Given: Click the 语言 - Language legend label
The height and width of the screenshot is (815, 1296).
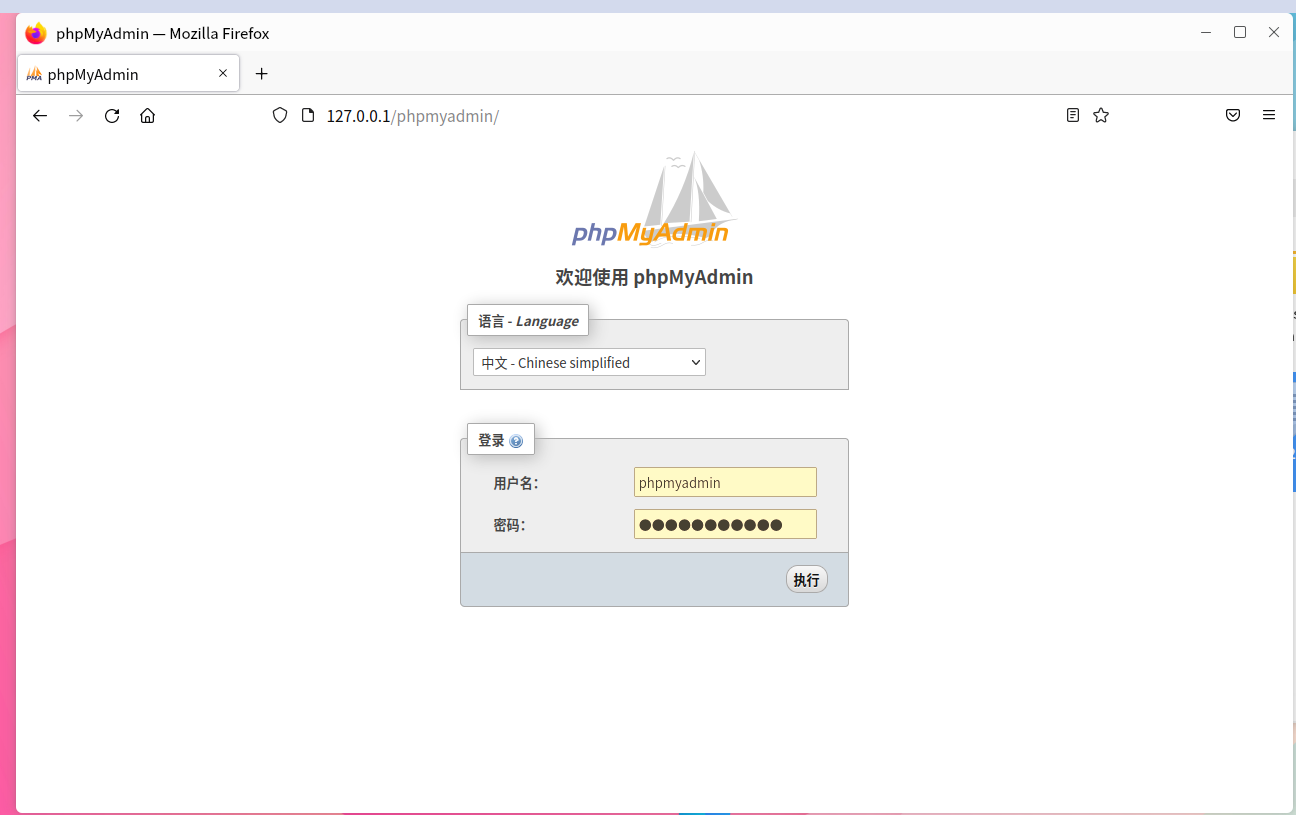Looking at the screenshot, I should (528, 321).
